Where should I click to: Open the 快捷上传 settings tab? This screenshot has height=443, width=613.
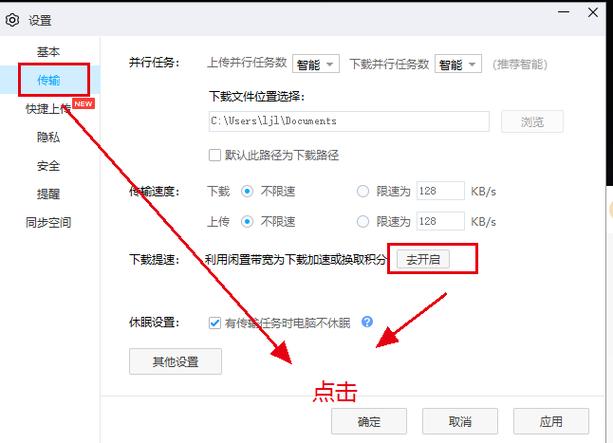[48, 108]
